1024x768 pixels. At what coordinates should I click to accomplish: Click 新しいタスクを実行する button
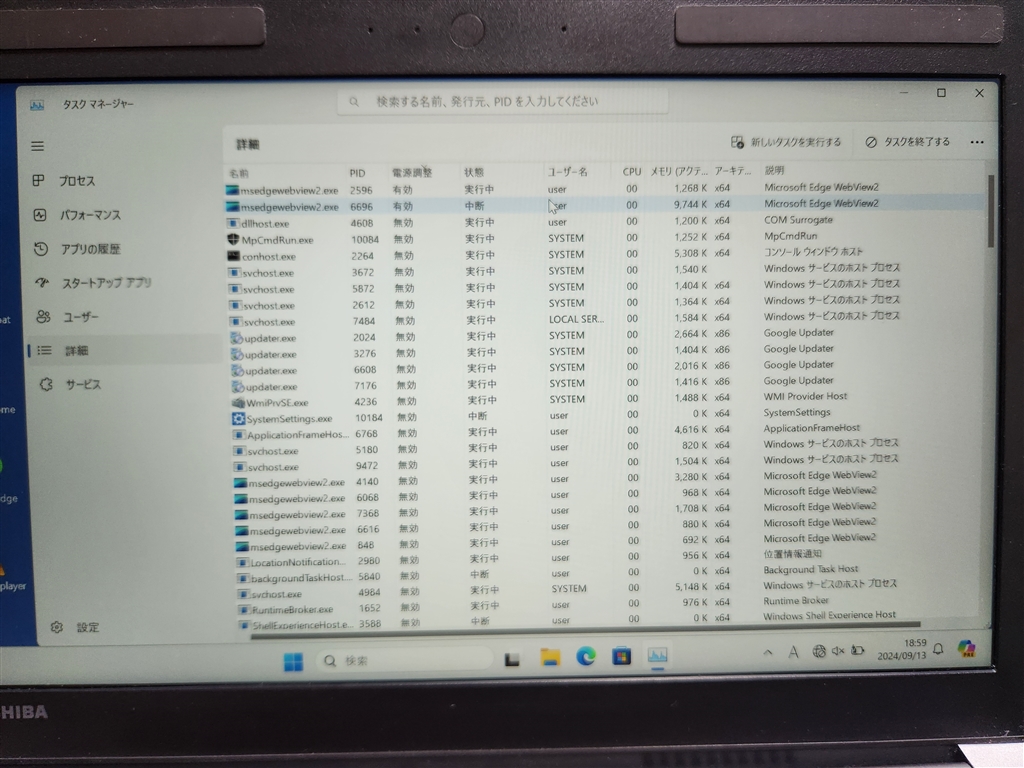[x=786, y=142]
